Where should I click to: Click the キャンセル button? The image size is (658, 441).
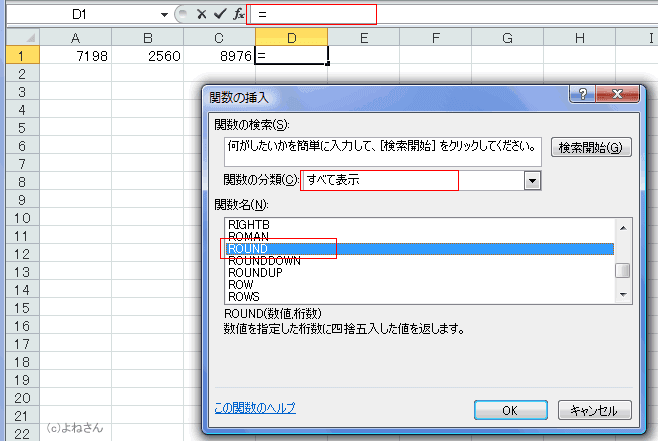point(594,410)
